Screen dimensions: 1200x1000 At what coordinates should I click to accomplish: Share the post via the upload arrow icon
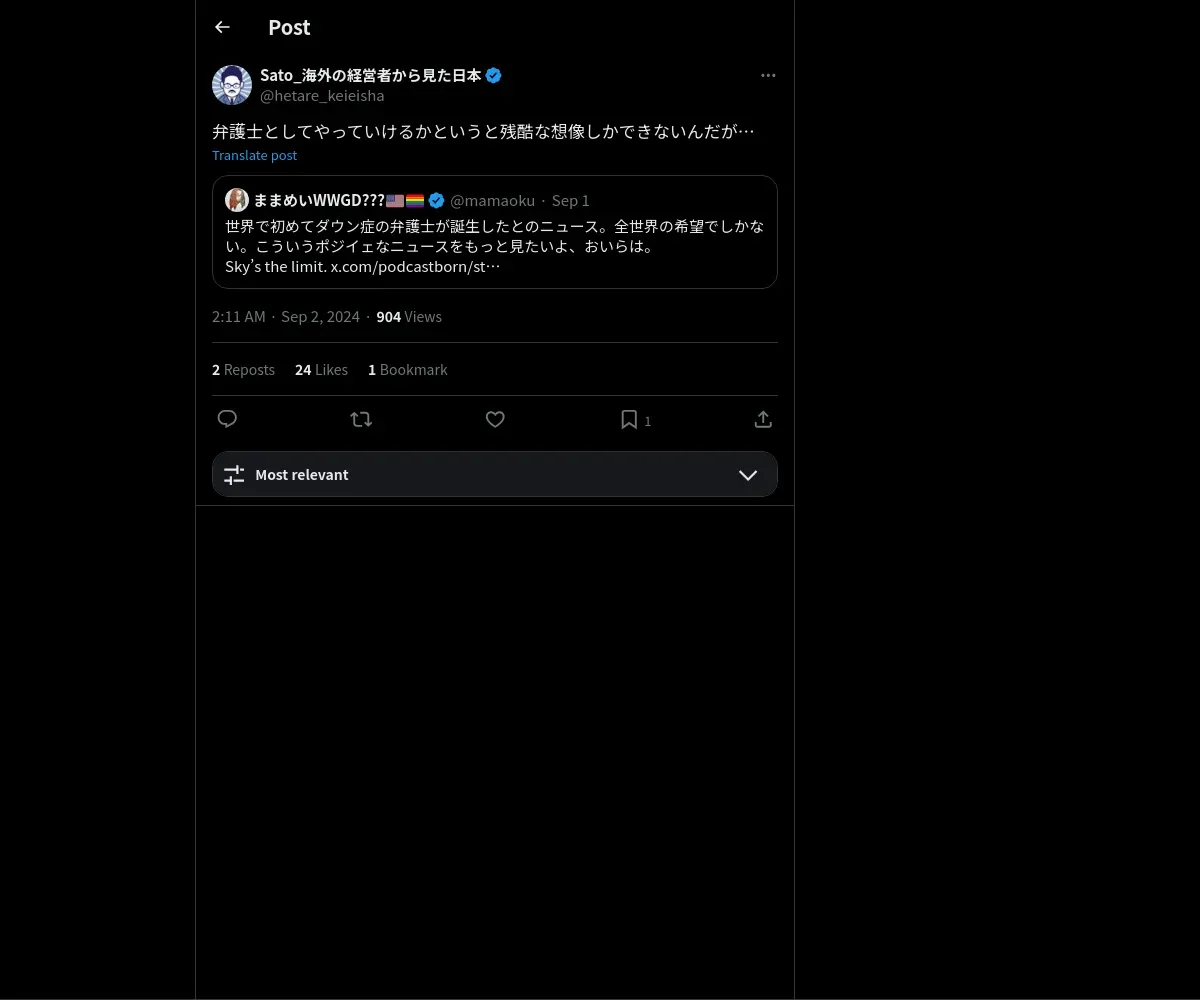pyautogui.click(x=763, y=419)
